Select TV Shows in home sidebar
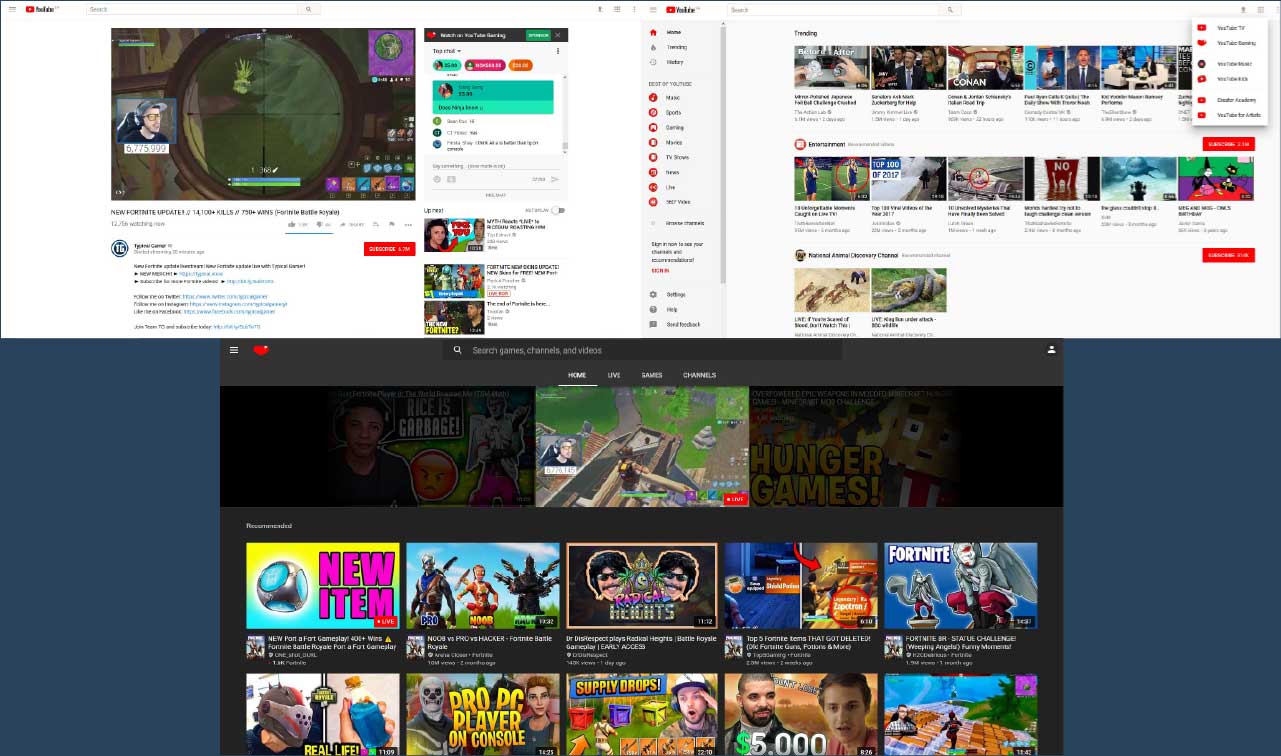 pyautogui.click(x=678, y=157)
